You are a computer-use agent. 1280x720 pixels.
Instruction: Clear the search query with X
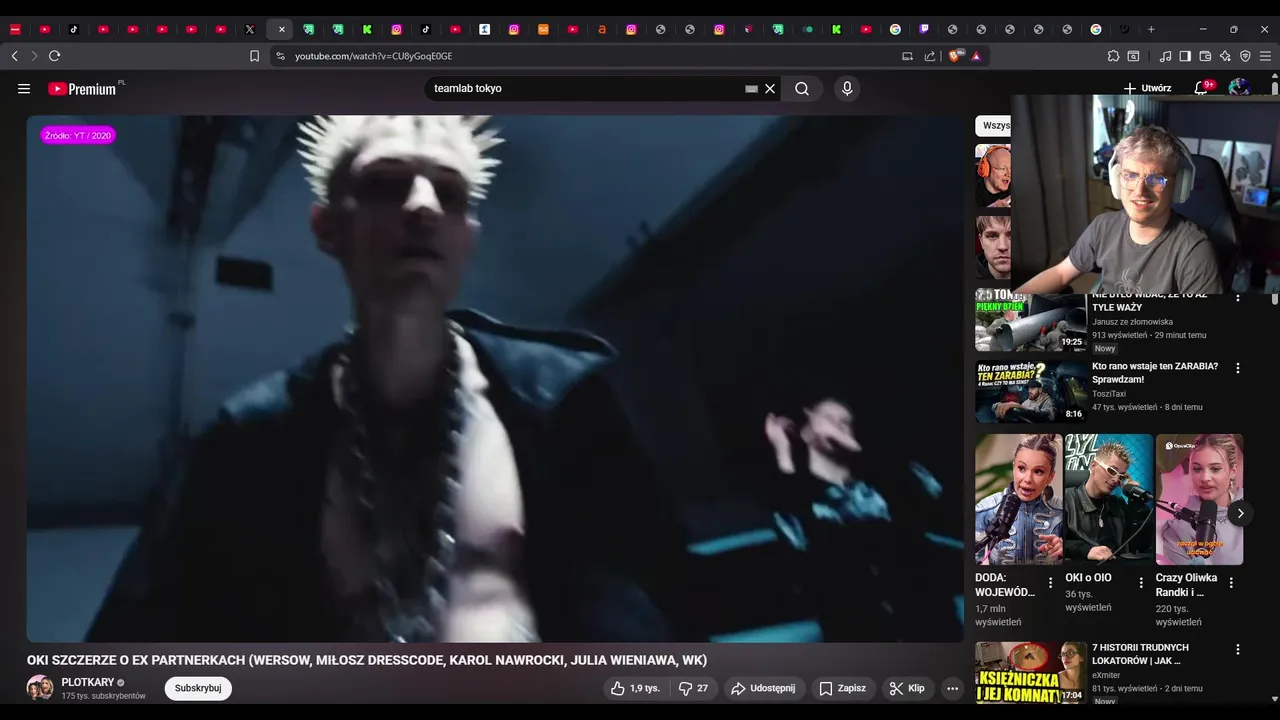(770, 89)
